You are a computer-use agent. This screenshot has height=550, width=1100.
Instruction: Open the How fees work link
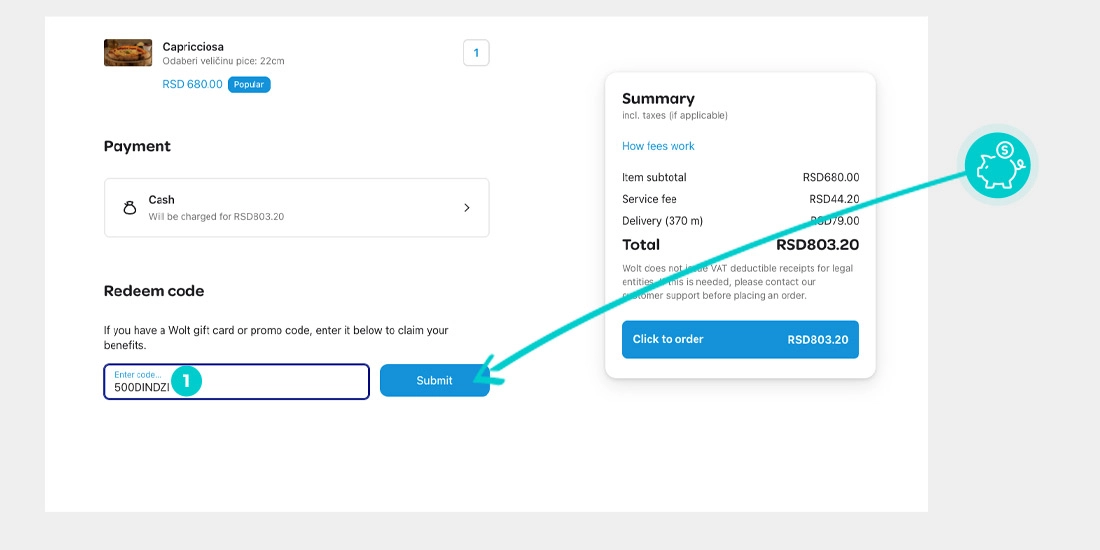pos(658,146)
